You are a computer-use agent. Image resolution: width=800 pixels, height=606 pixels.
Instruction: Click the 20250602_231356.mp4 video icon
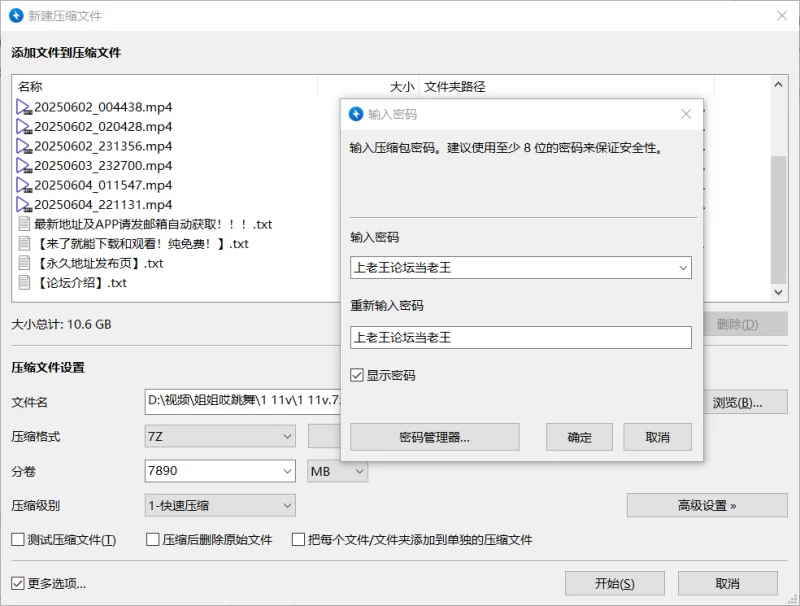tap(24, 146)
